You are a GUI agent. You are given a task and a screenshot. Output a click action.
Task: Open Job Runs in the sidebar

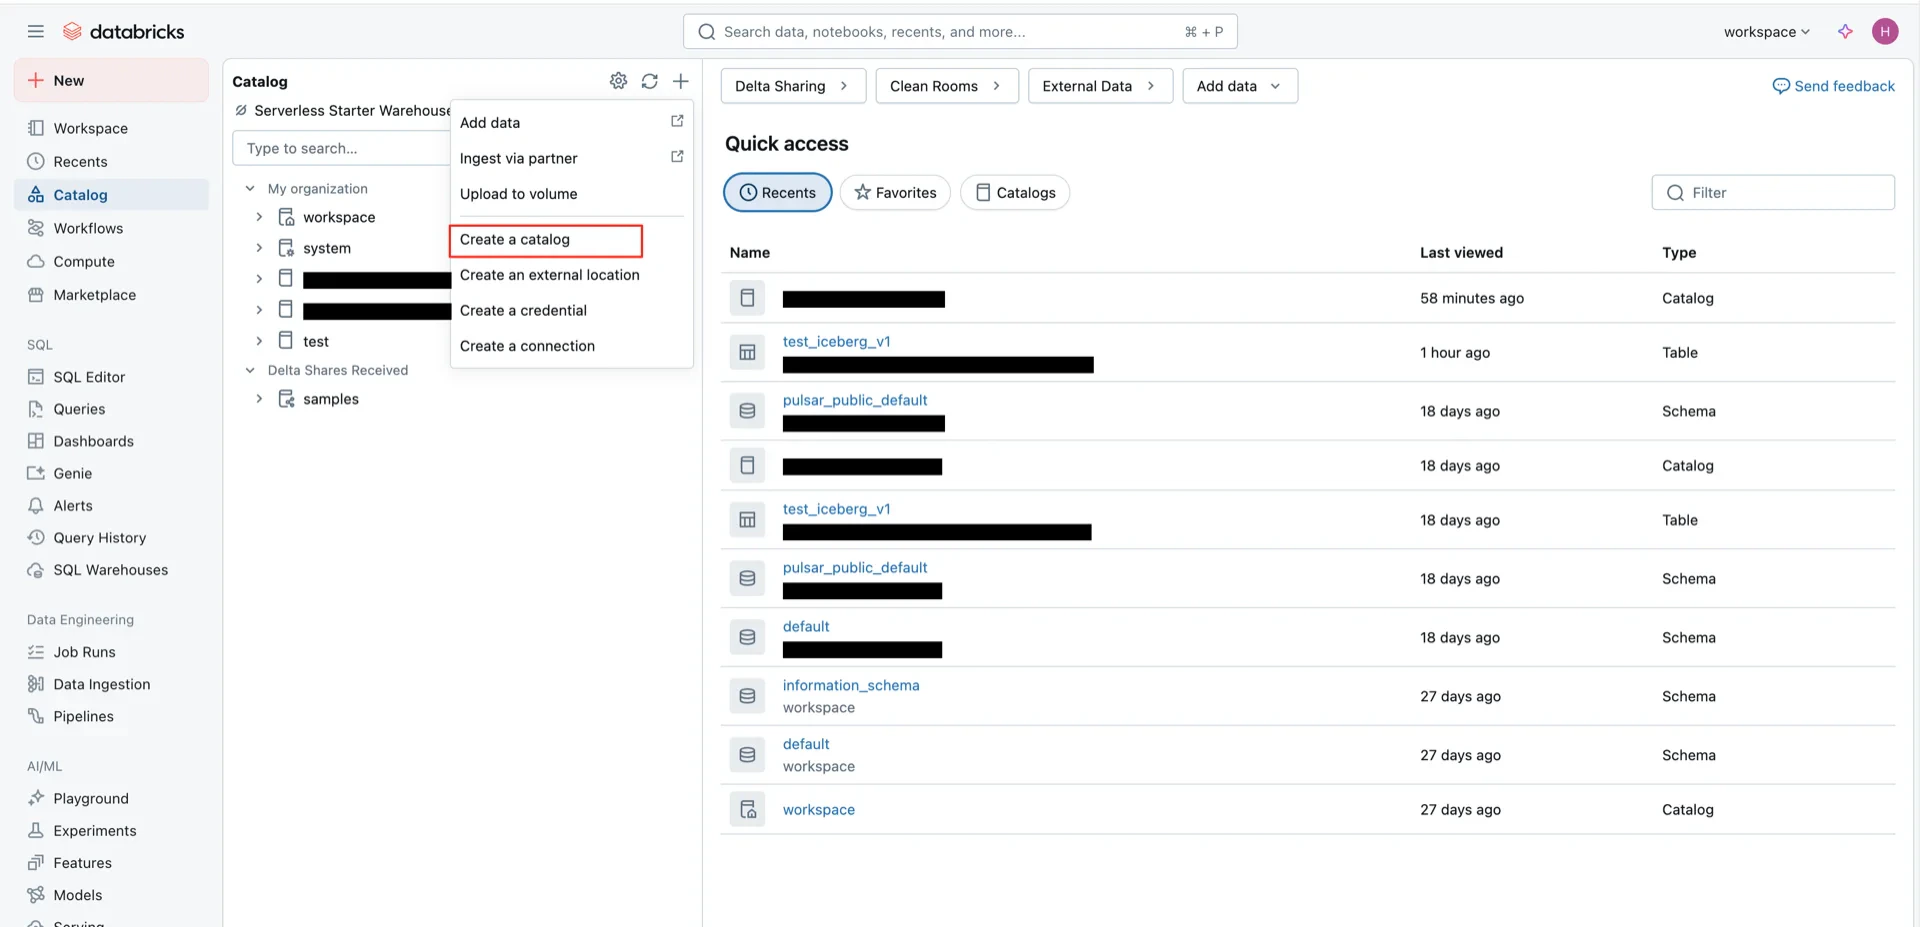[111, 652]
